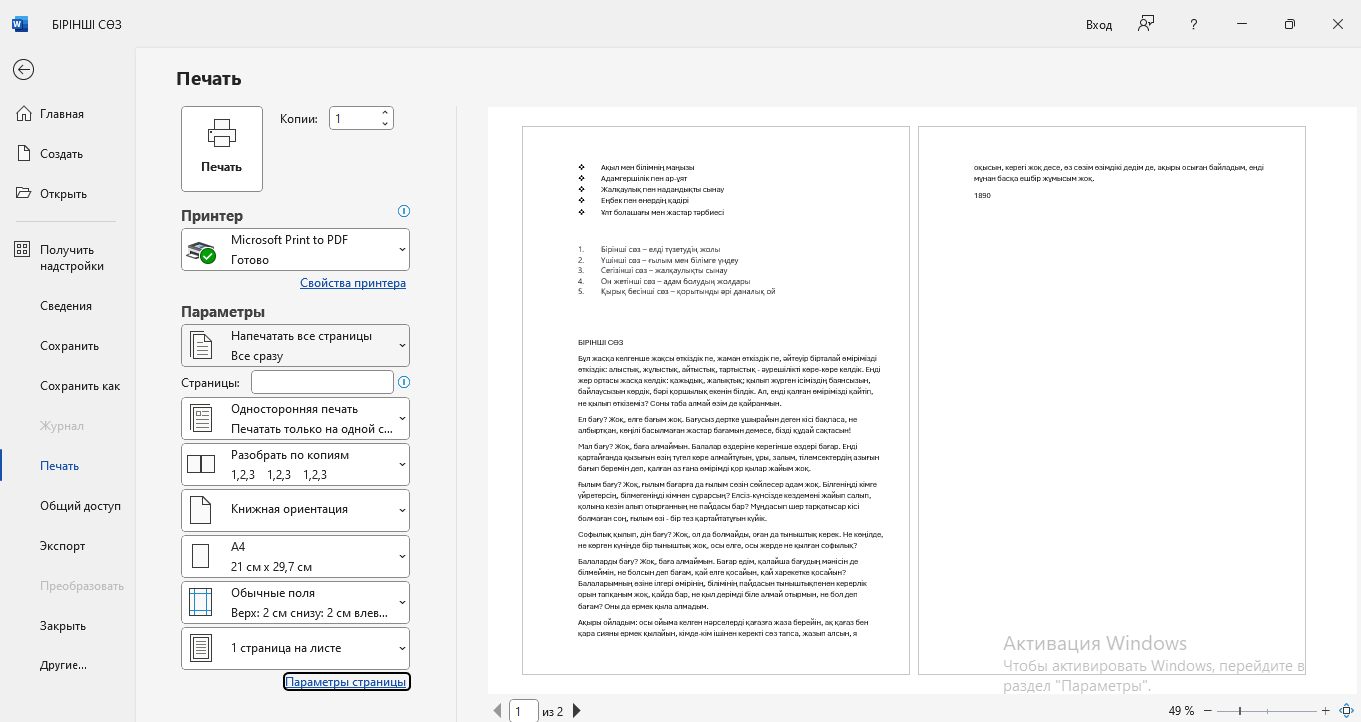Image resolution: width=1361 pixels, height=722 pixels.
Task: Open Разобрать по копиям collation dropdown
Action: click(295, 464)
